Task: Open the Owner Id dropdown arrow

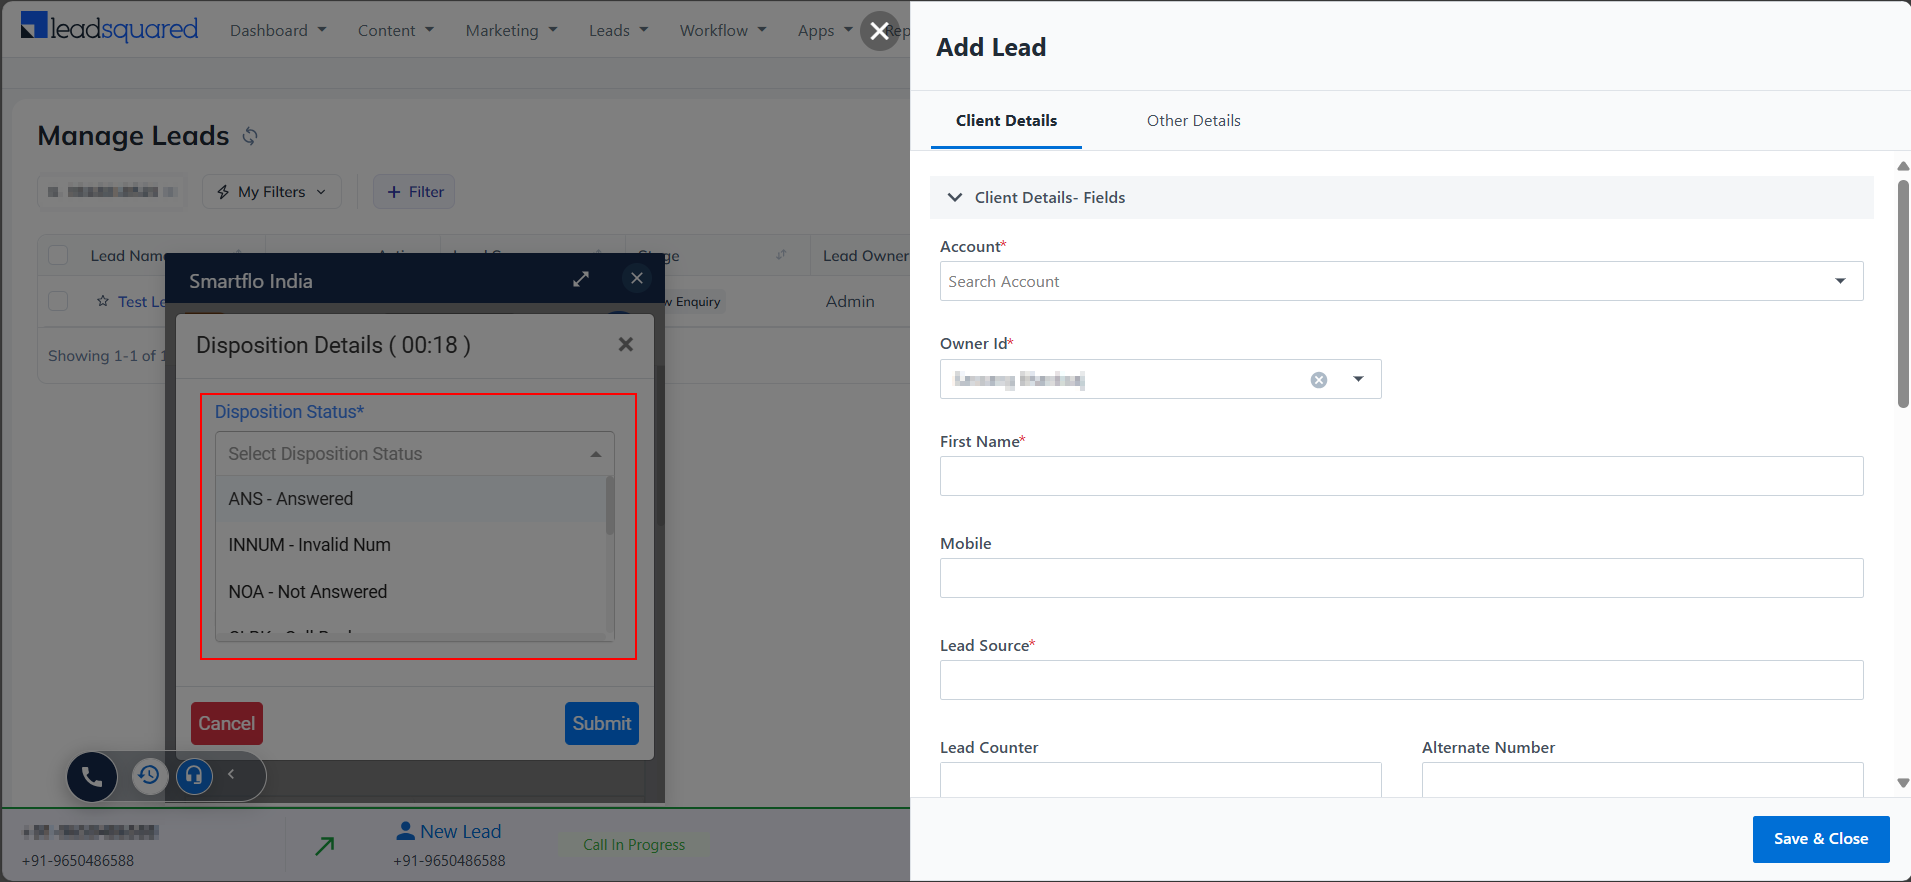Action: pos(1358,379)
